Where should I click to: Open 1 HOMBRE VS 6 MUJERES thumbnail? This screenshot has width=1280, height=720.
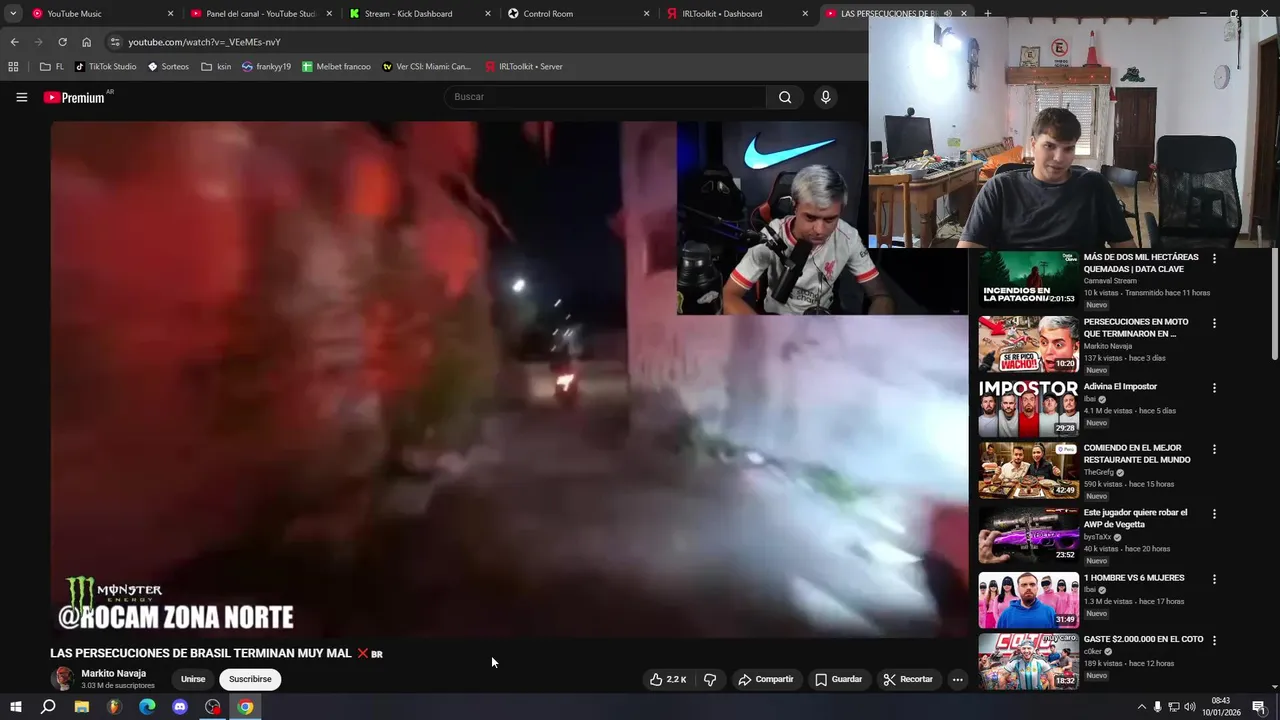pyautogui.click(x=1028, y=599)
